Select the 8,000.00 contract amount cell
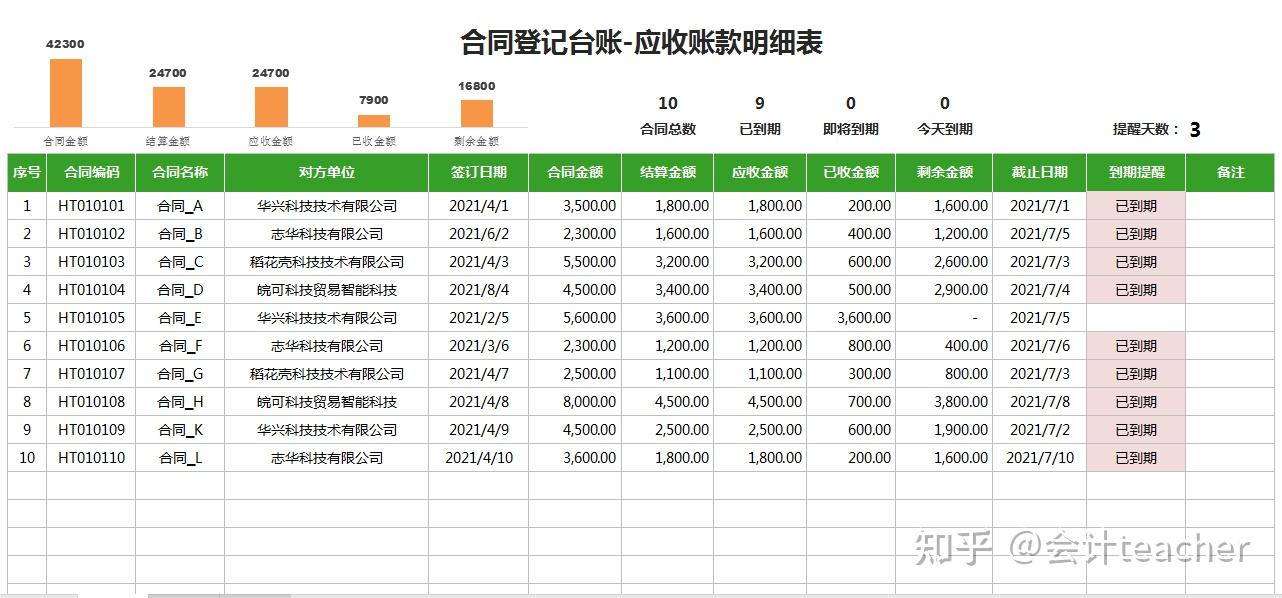 (575, 402)
